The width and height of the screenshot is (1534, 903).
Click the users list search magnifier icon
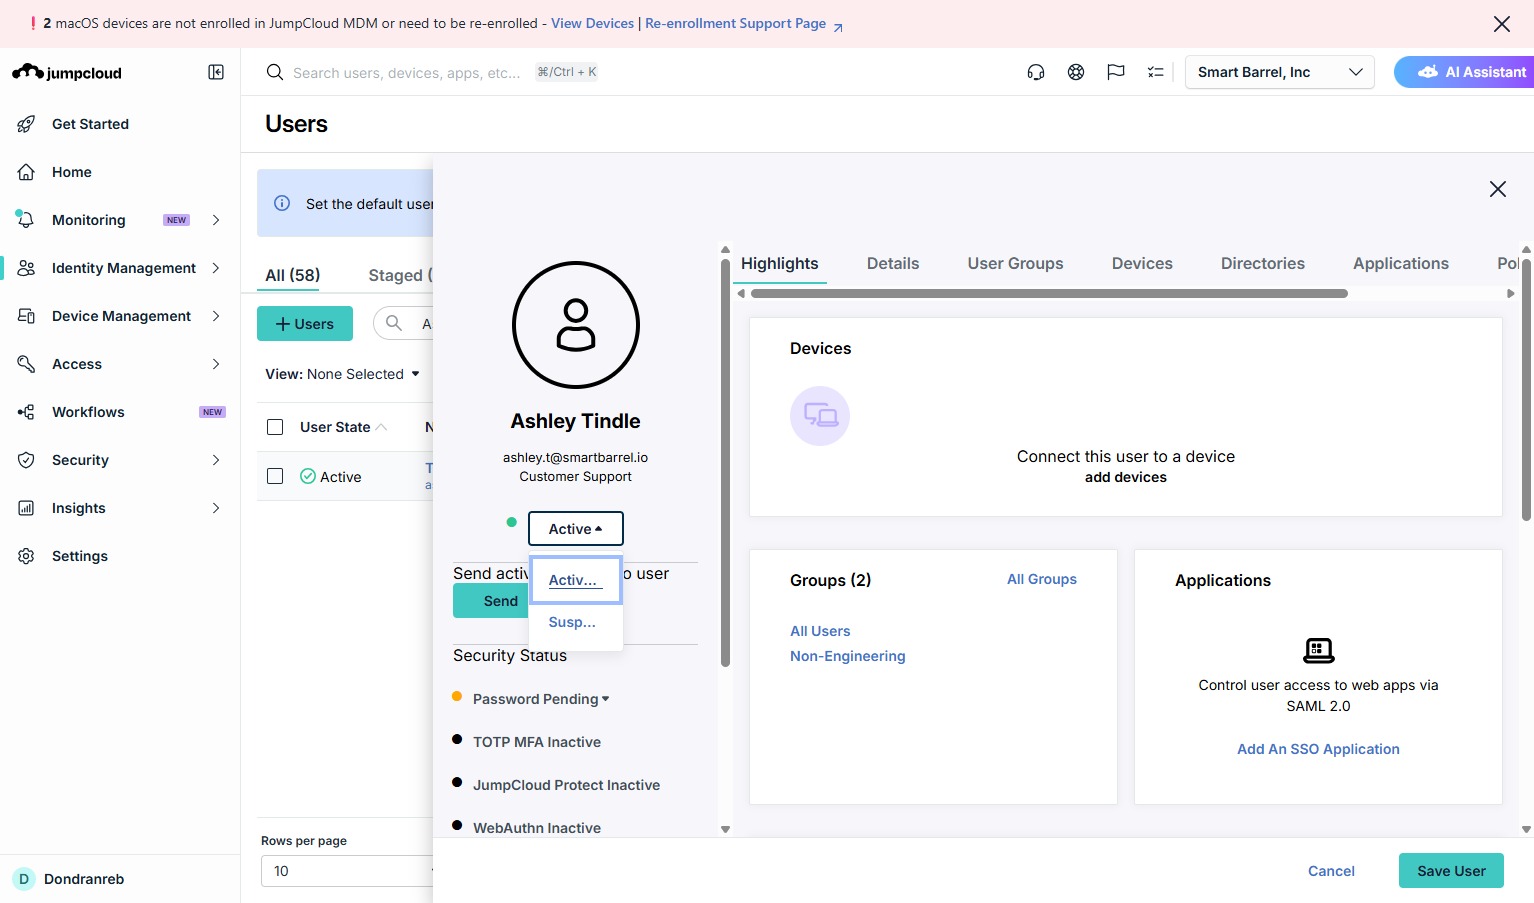click(394, 323)
